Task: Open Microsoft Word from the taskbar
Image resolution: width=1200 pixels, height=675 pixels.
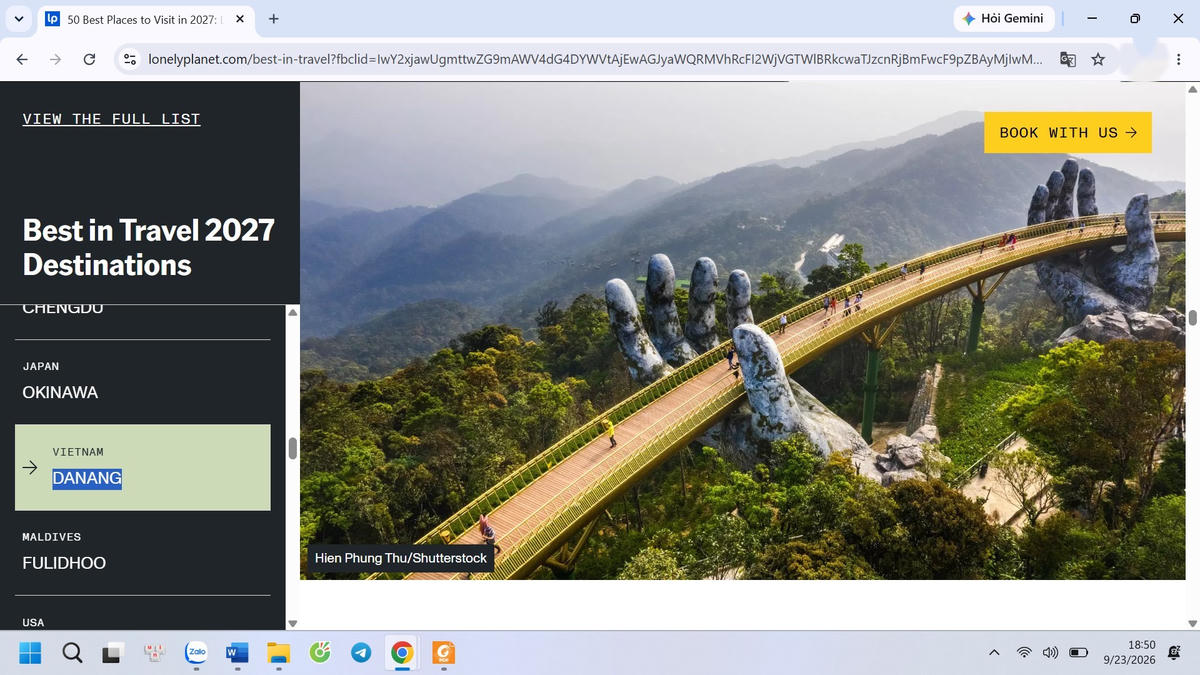Action: pyautogui.click(x=237, y=653)
